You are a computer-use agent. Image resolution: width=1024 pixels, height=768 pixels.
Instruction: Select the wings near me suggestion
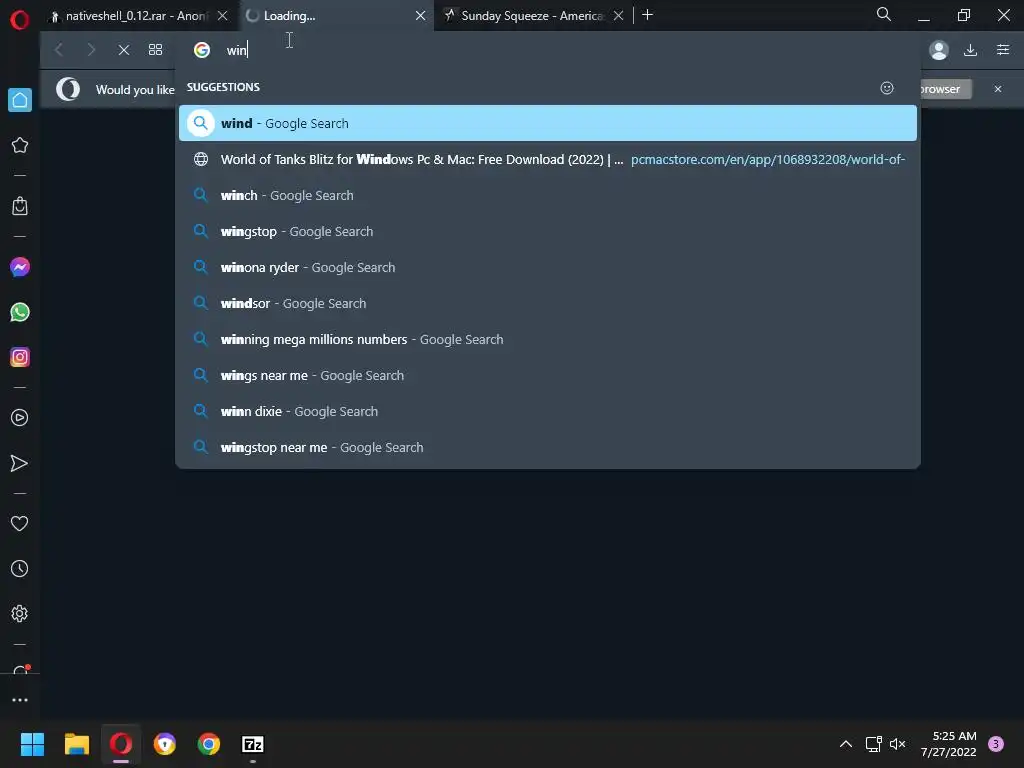point(547,375)
